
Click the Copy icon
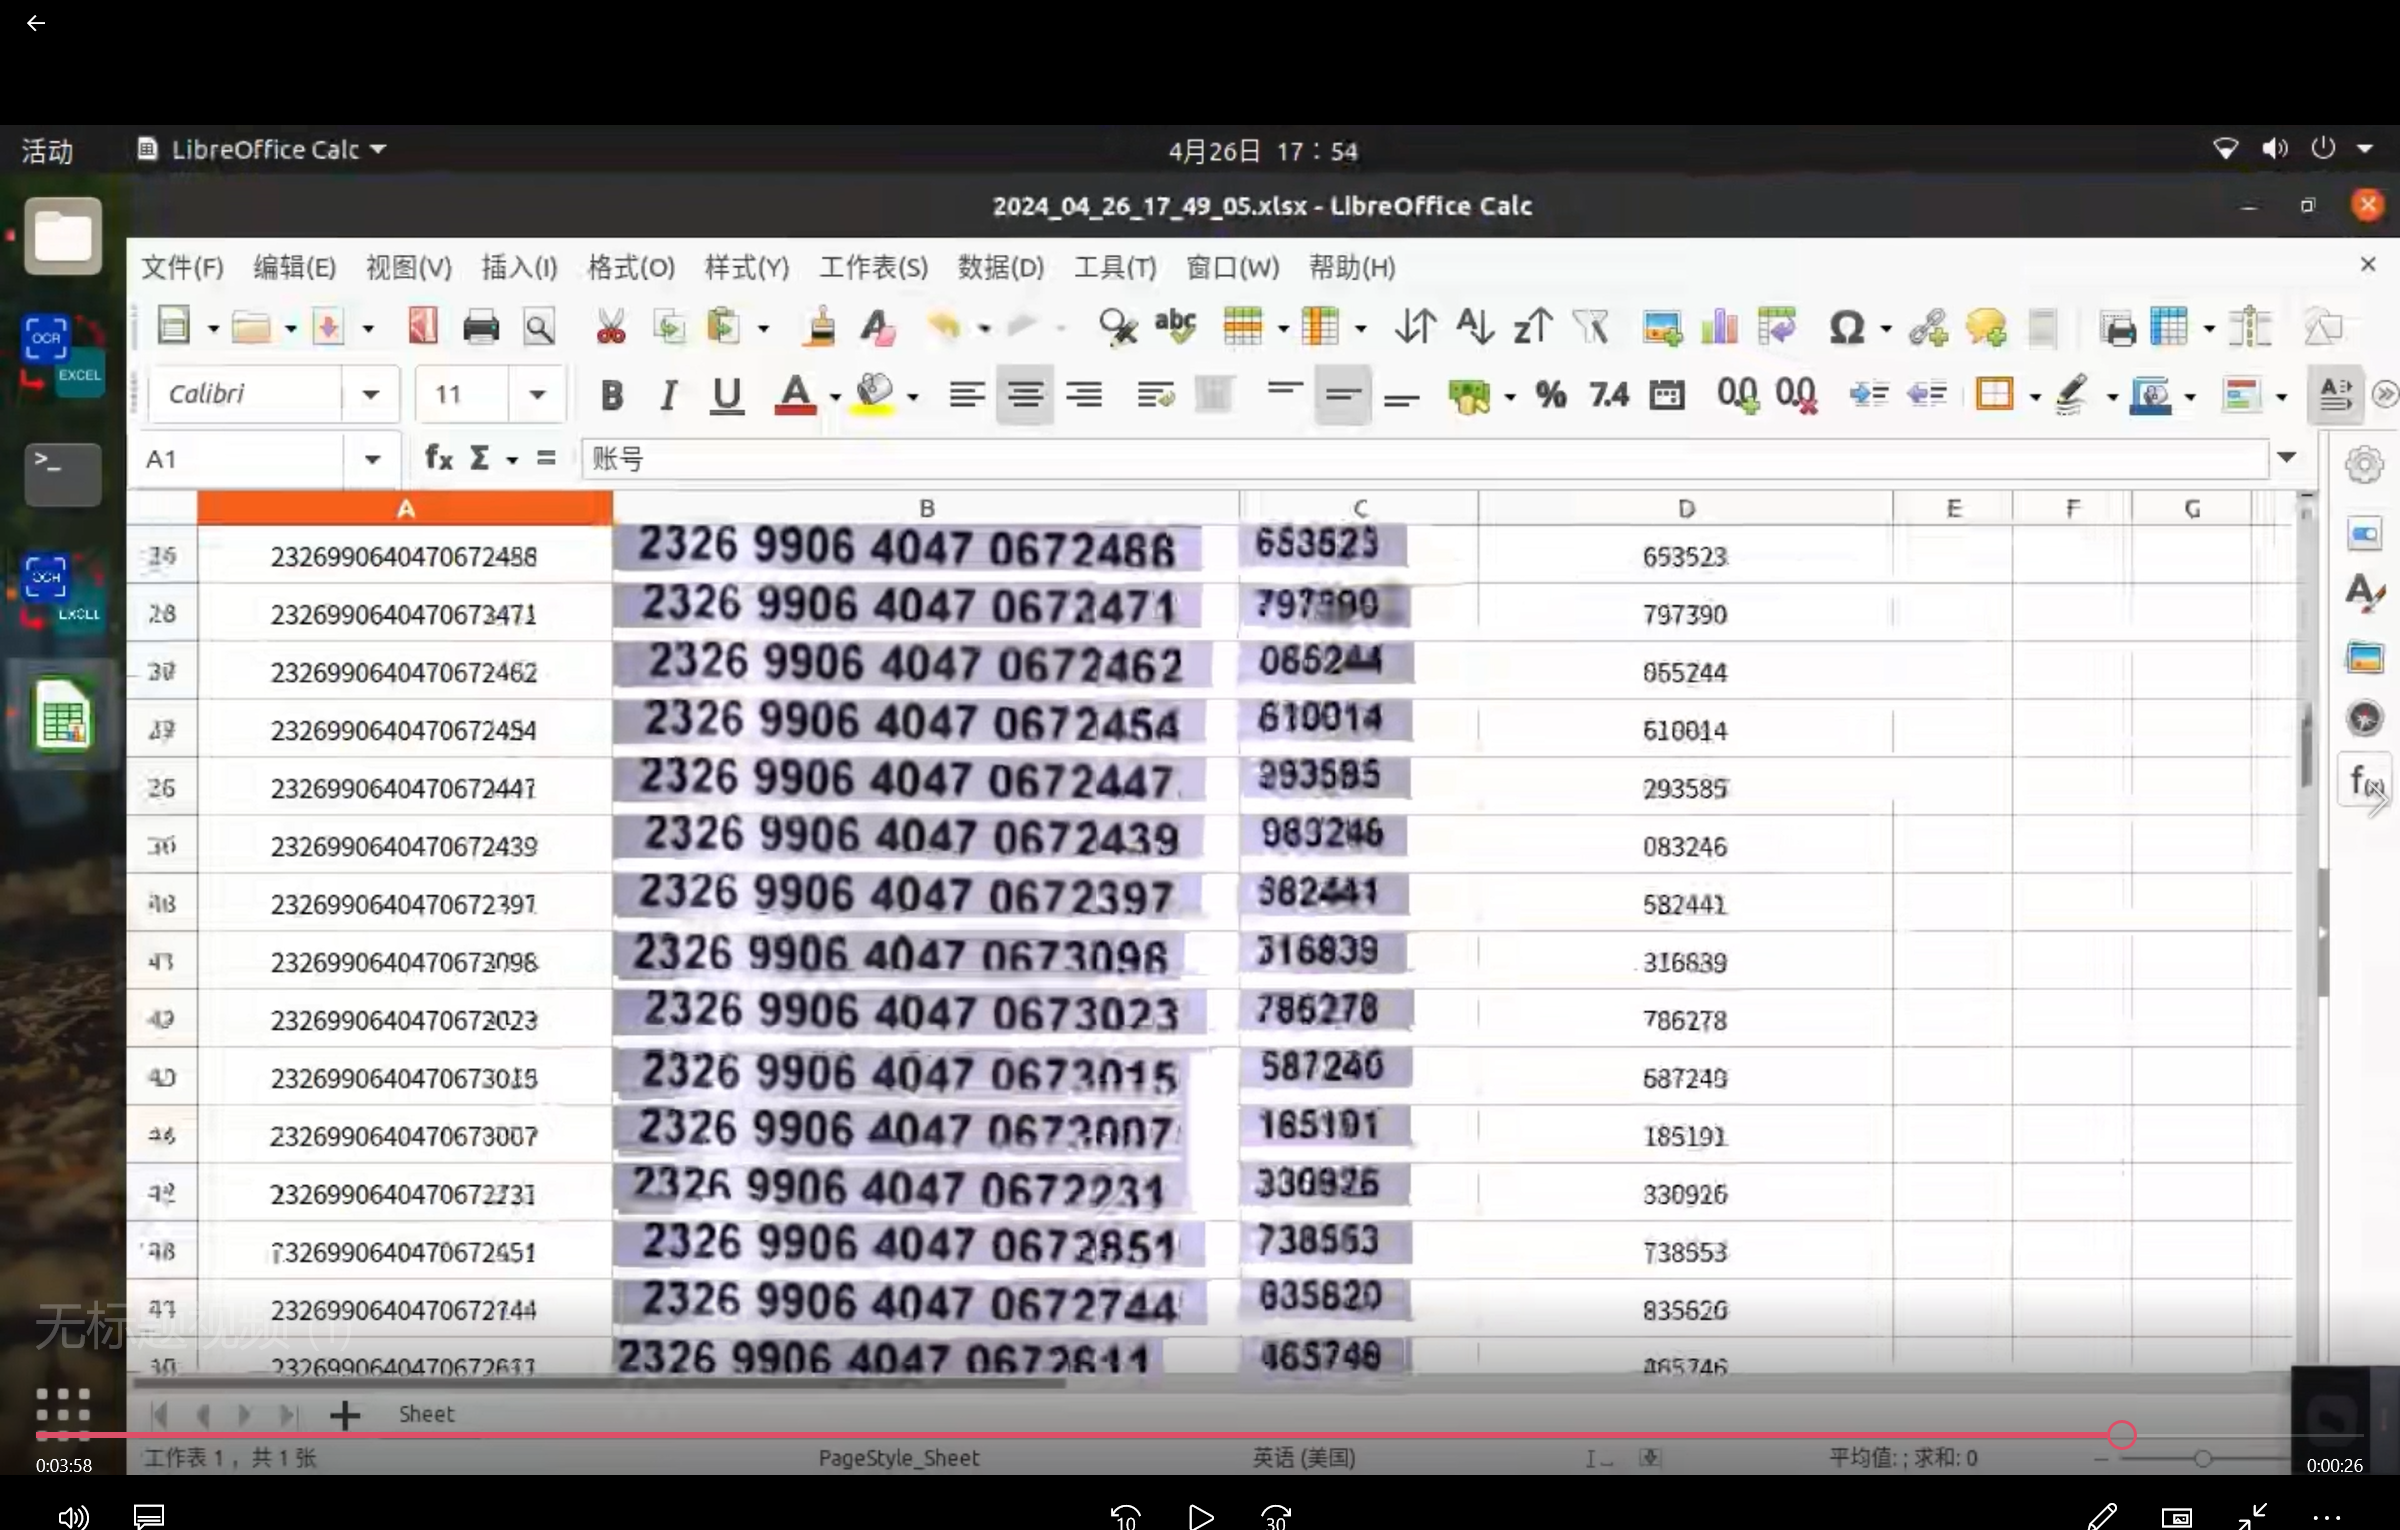[669, 327]
